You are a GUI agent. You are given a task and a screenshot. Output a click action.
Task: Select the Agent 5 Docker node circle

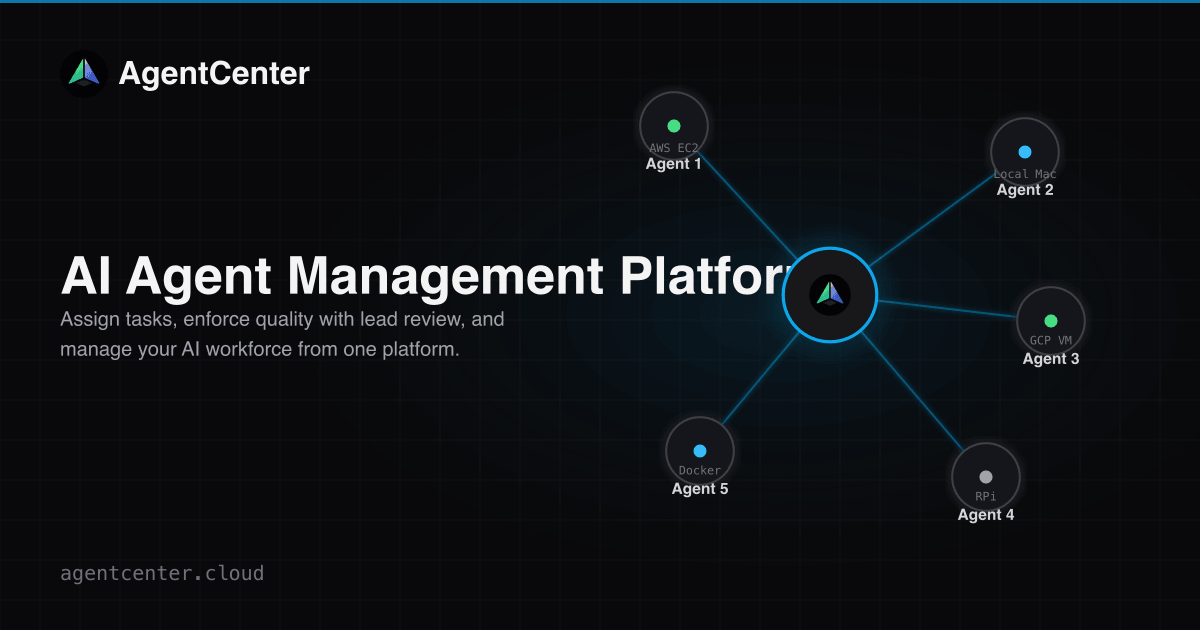coord(700,451)
